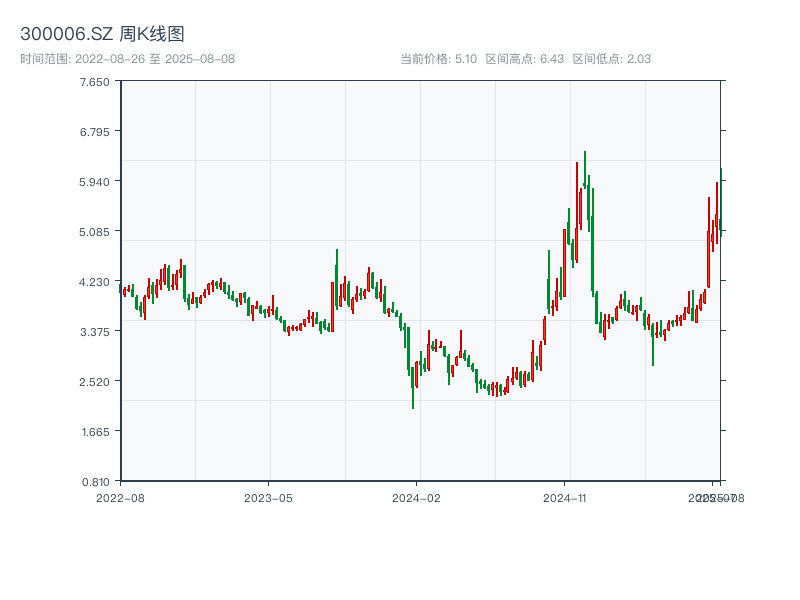Screen dimensions: 800x600
Task: Click the y-axis label 5.940
Action: coord(94,182)
